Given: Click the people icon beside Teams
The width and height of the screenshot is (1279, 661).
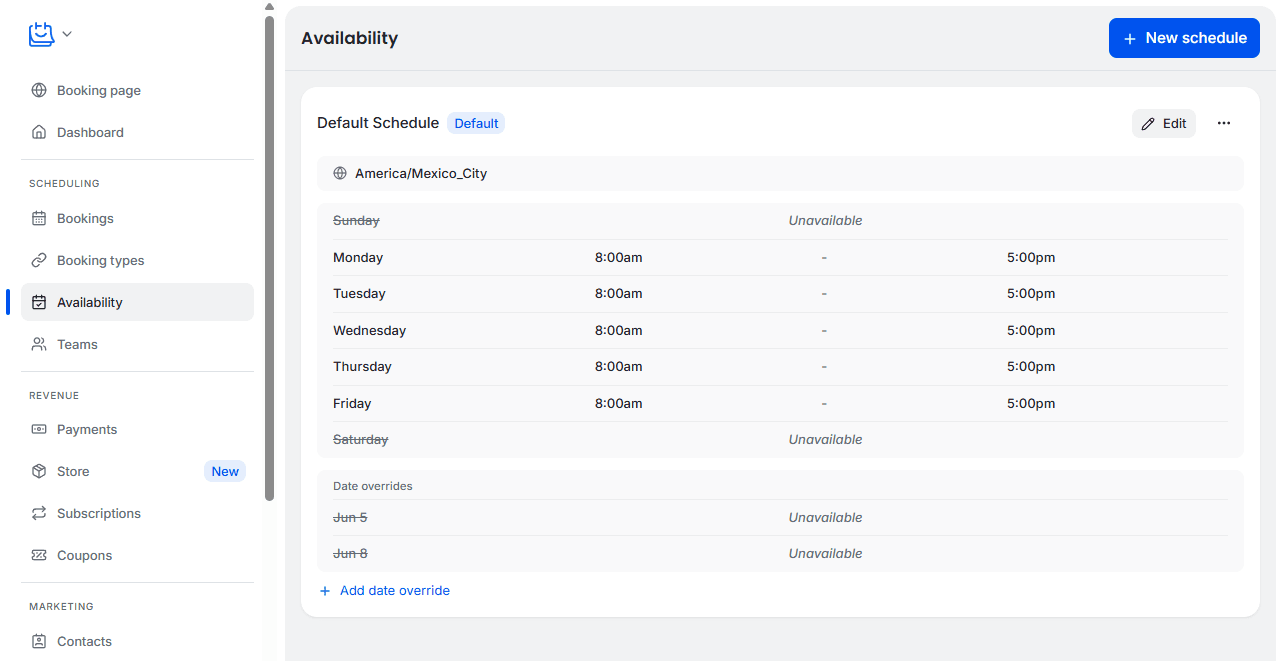Looking at the screenshot, I should (x=39, y=344).
